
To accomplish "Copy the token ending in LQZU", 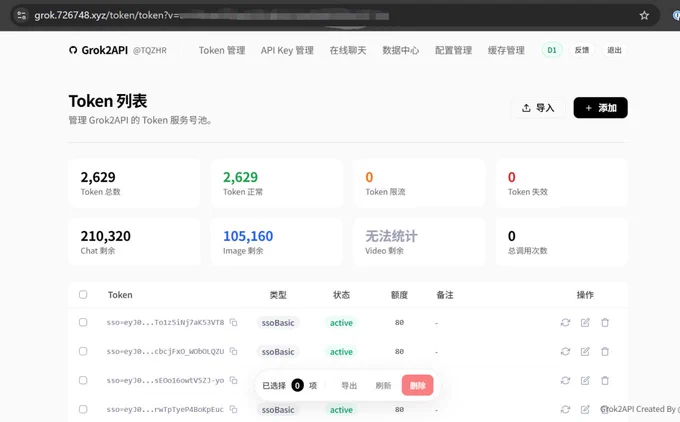I will tap(233, 351).
